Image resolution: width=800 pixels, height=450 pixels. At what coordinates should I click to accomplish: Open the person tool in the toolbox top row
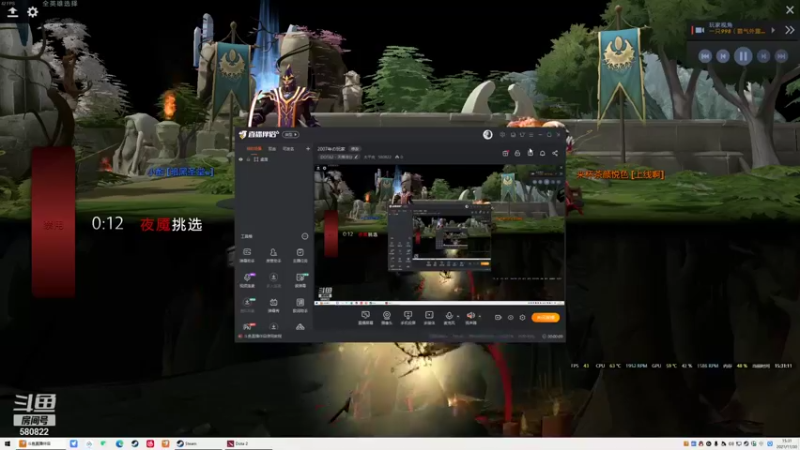pos(273,255)
